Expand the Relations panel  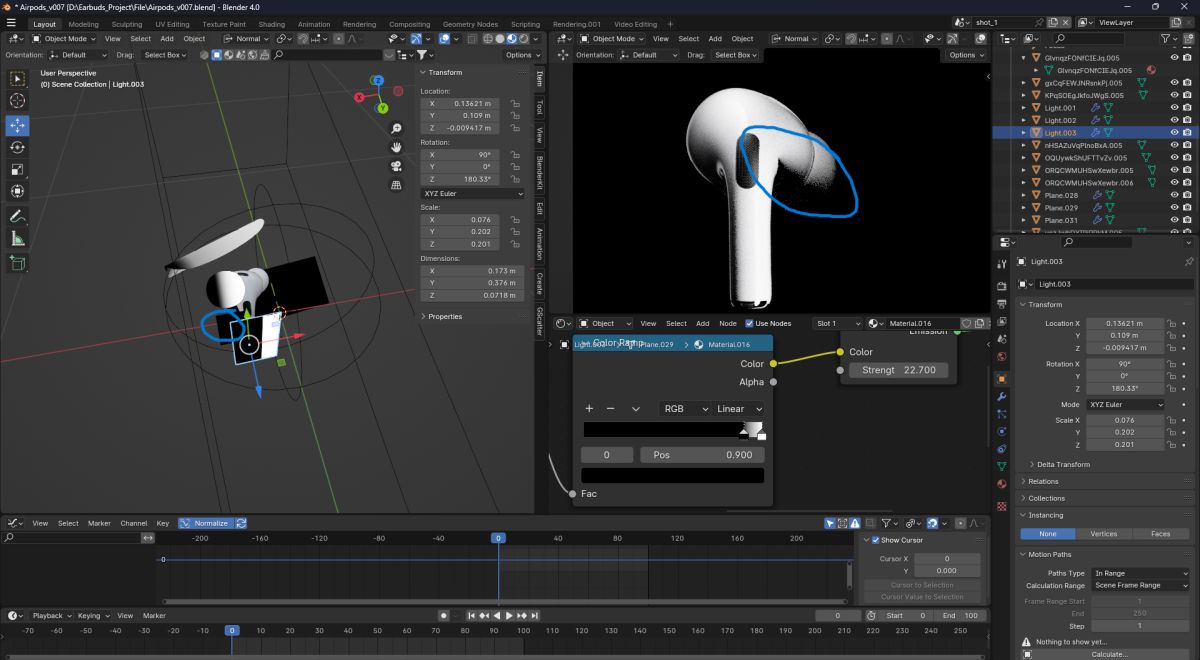tap(1043, 481)
